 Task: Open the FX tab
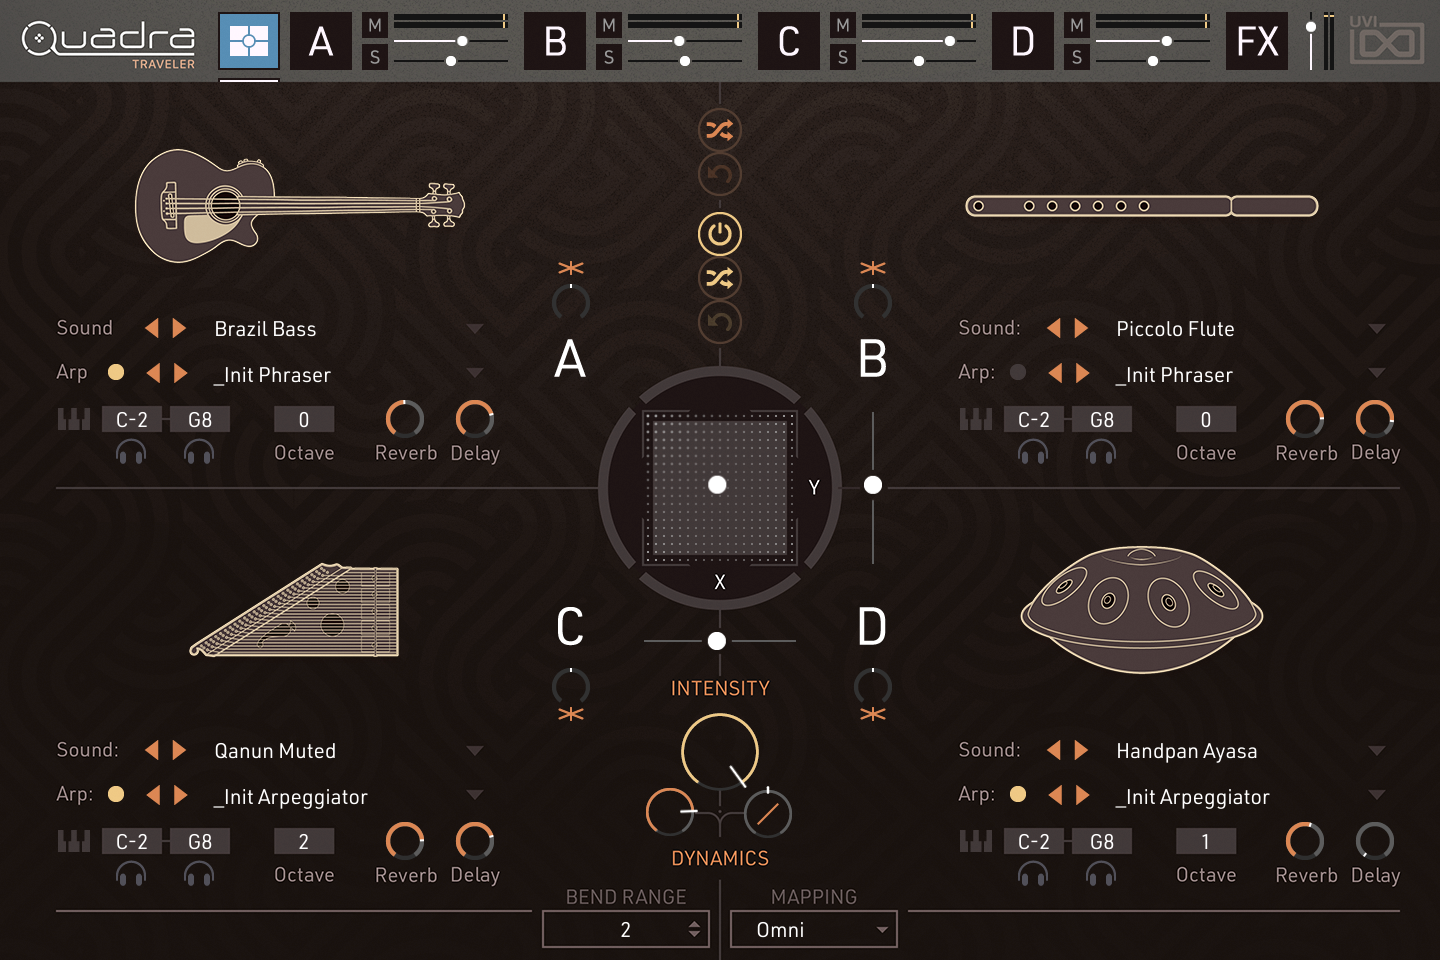(1257, 41)
